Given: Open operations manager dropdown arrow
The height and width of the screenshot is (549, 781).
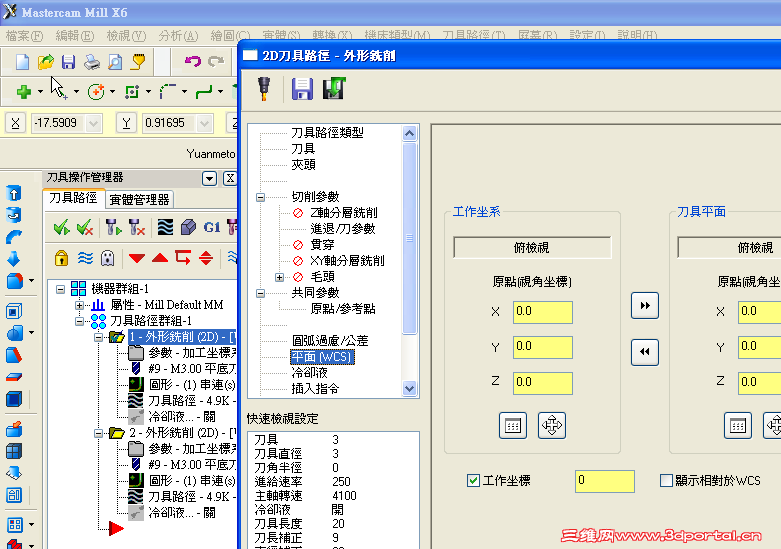Looking at the screenshot, I should click(x=209, y=178).
